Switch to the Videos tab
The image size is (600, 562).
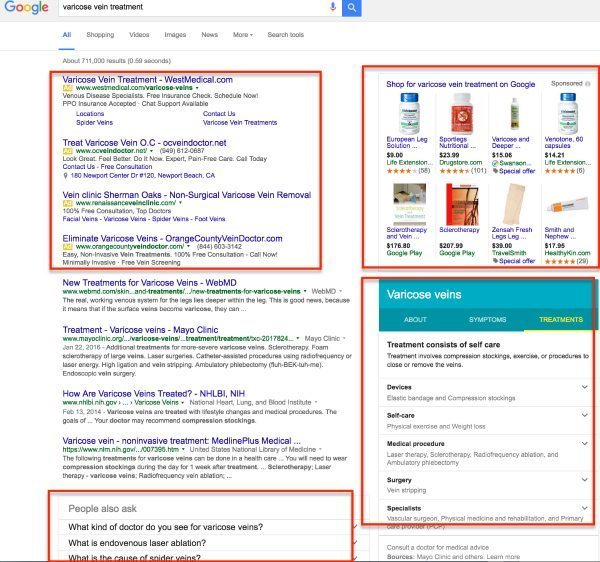pyautogui.click(x=139, y=35)
